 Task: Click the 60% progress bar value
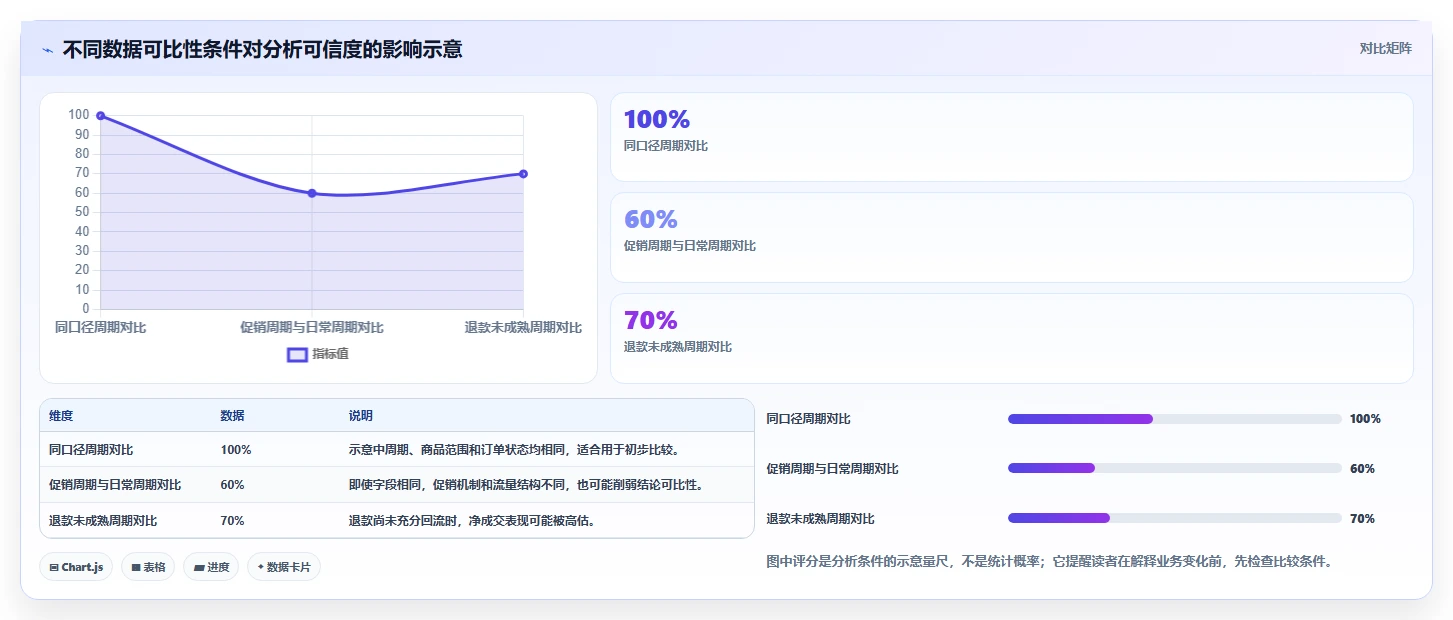click(x=1362, y=469)
